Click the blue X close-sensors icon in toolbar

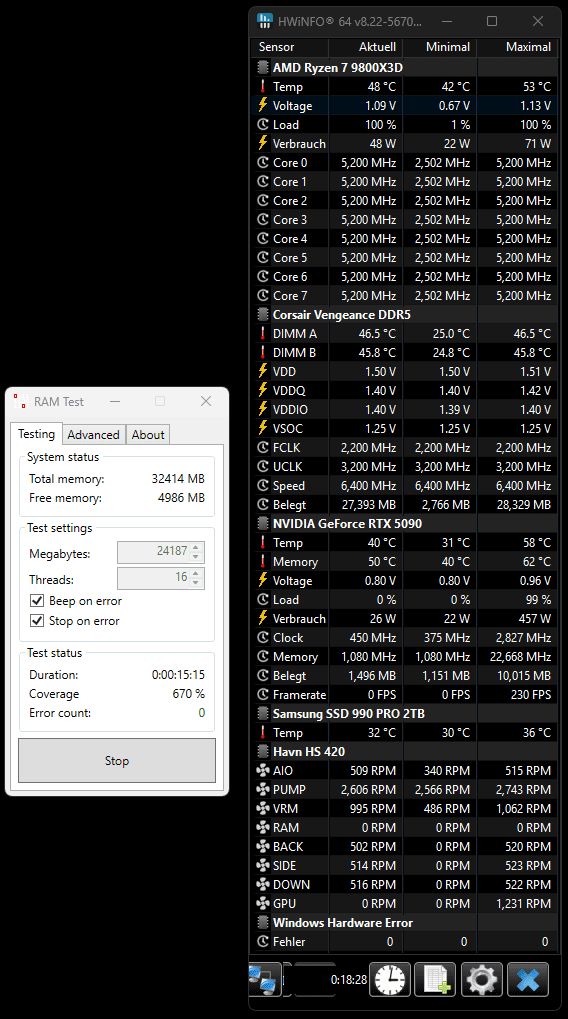point(528,979)
